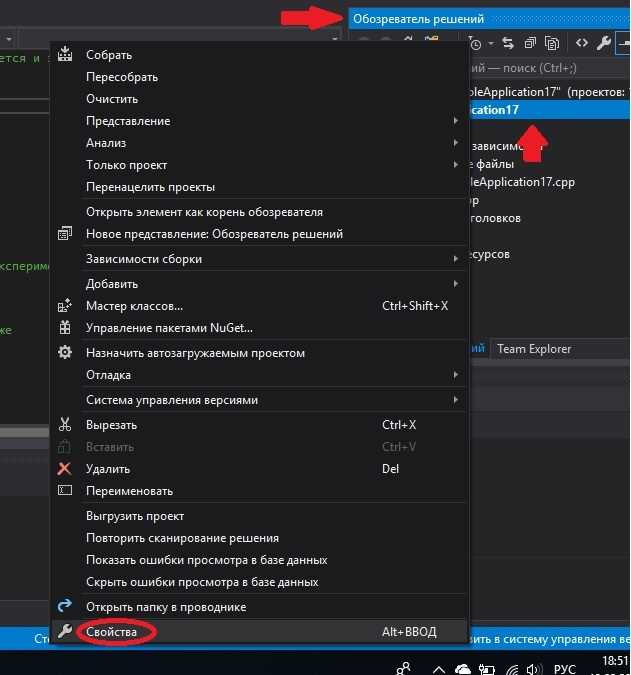Click the NuGet package management icon

point(66,328)
